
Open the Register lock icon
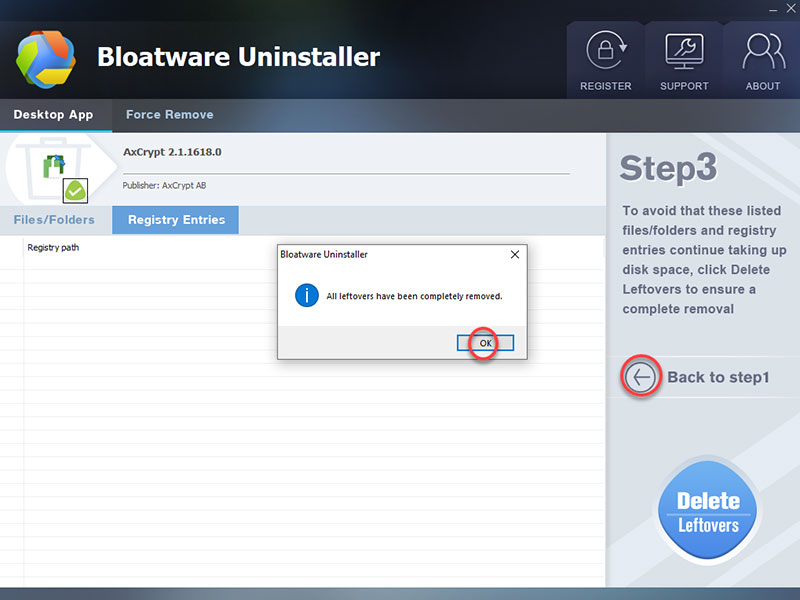tap(606, 51)
